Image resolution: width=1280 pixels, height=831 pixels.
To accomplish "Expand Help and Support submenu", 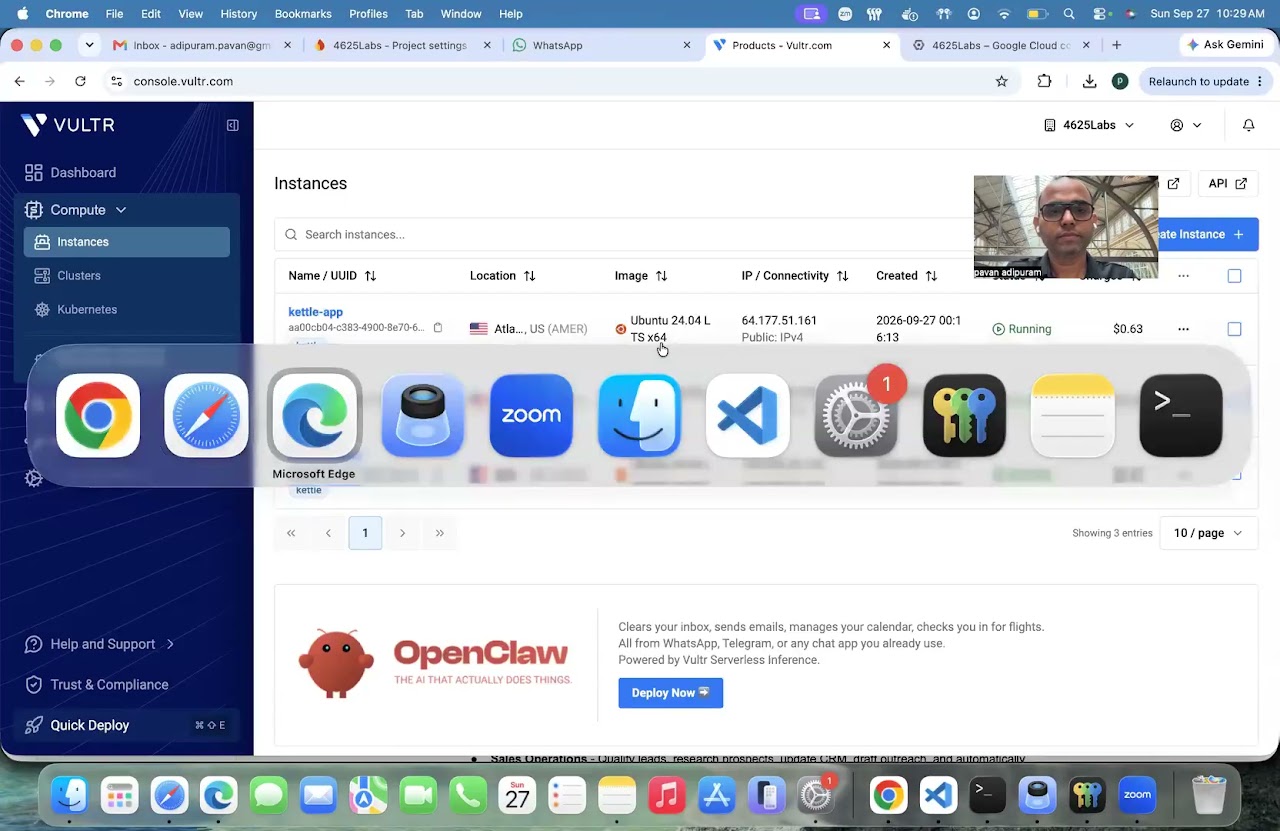I will pos(100,644).
